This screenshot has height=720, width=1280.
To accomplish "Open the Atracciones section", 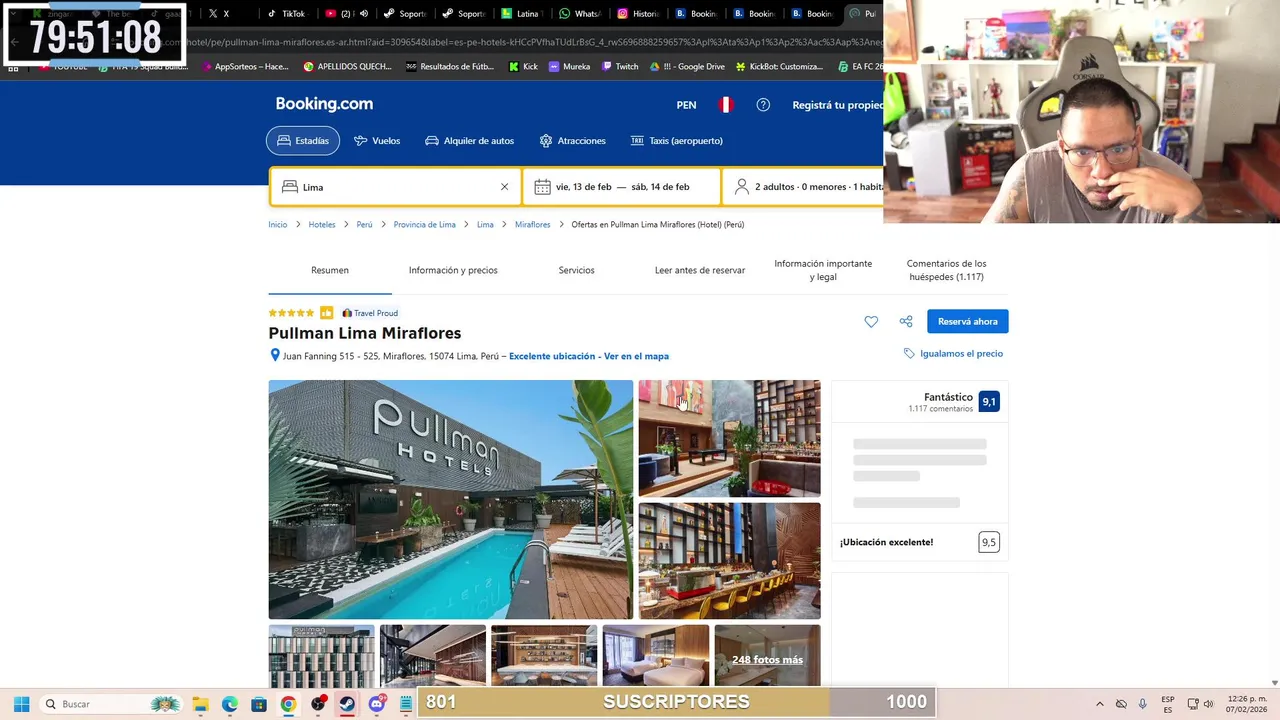I will 572,141.
